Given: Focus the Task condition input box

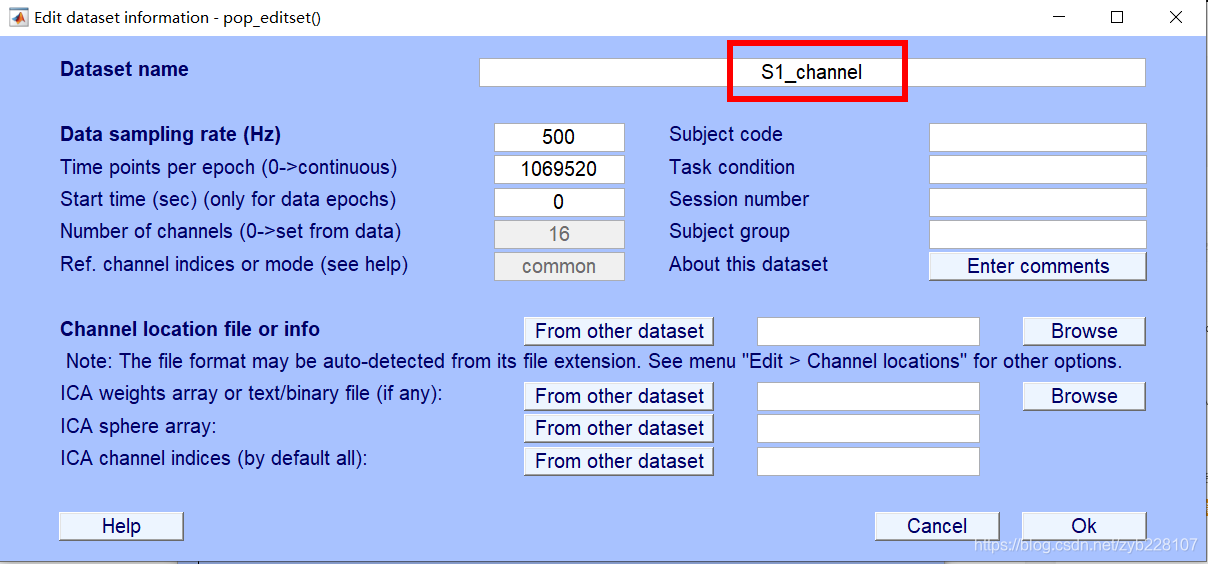Looking at the screenshot, I should pyautogui.click(x=1037, y=169).
